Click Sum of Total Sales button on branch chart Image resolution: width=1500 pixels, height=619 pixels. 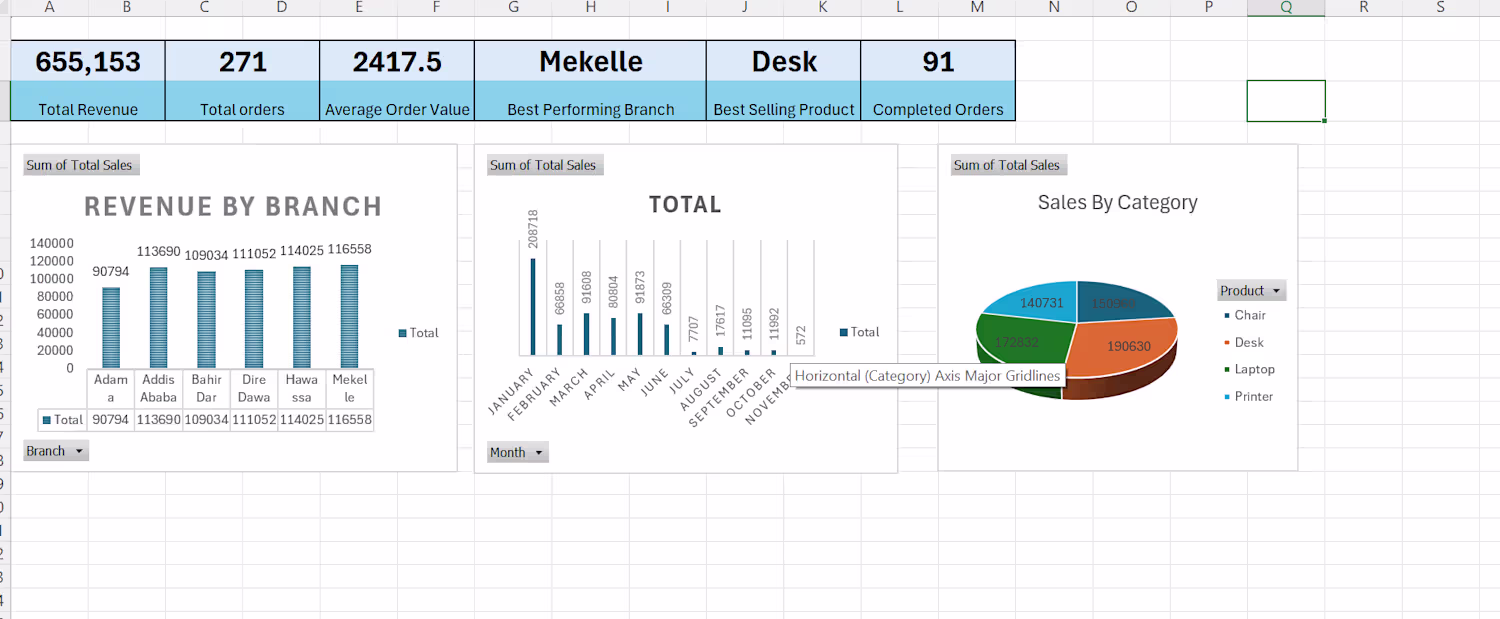[x=79, y=165]
